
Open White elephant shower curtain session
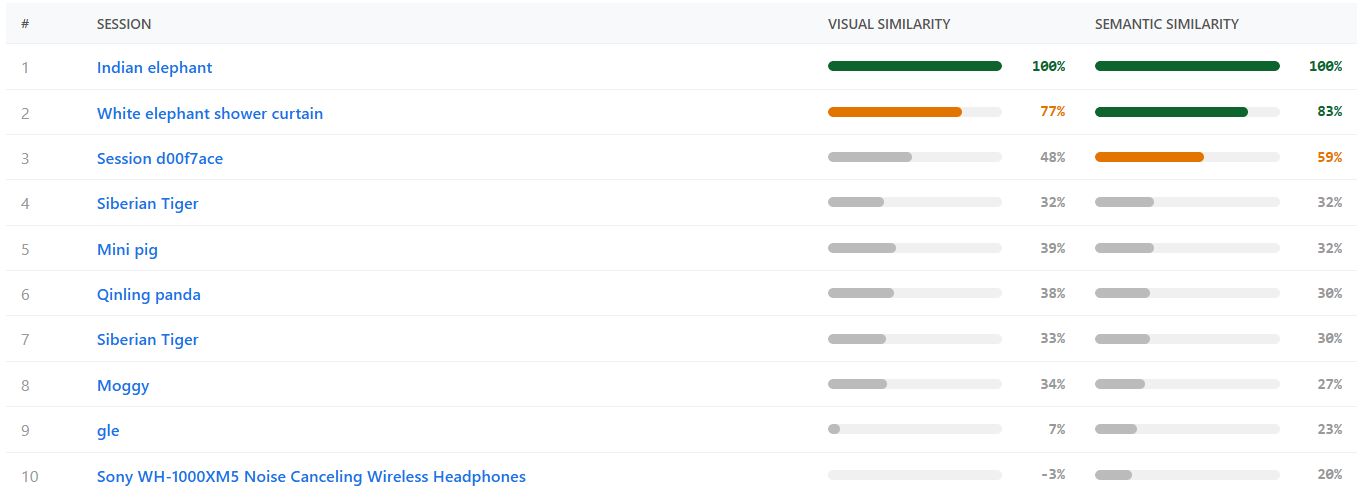[209, 113]
